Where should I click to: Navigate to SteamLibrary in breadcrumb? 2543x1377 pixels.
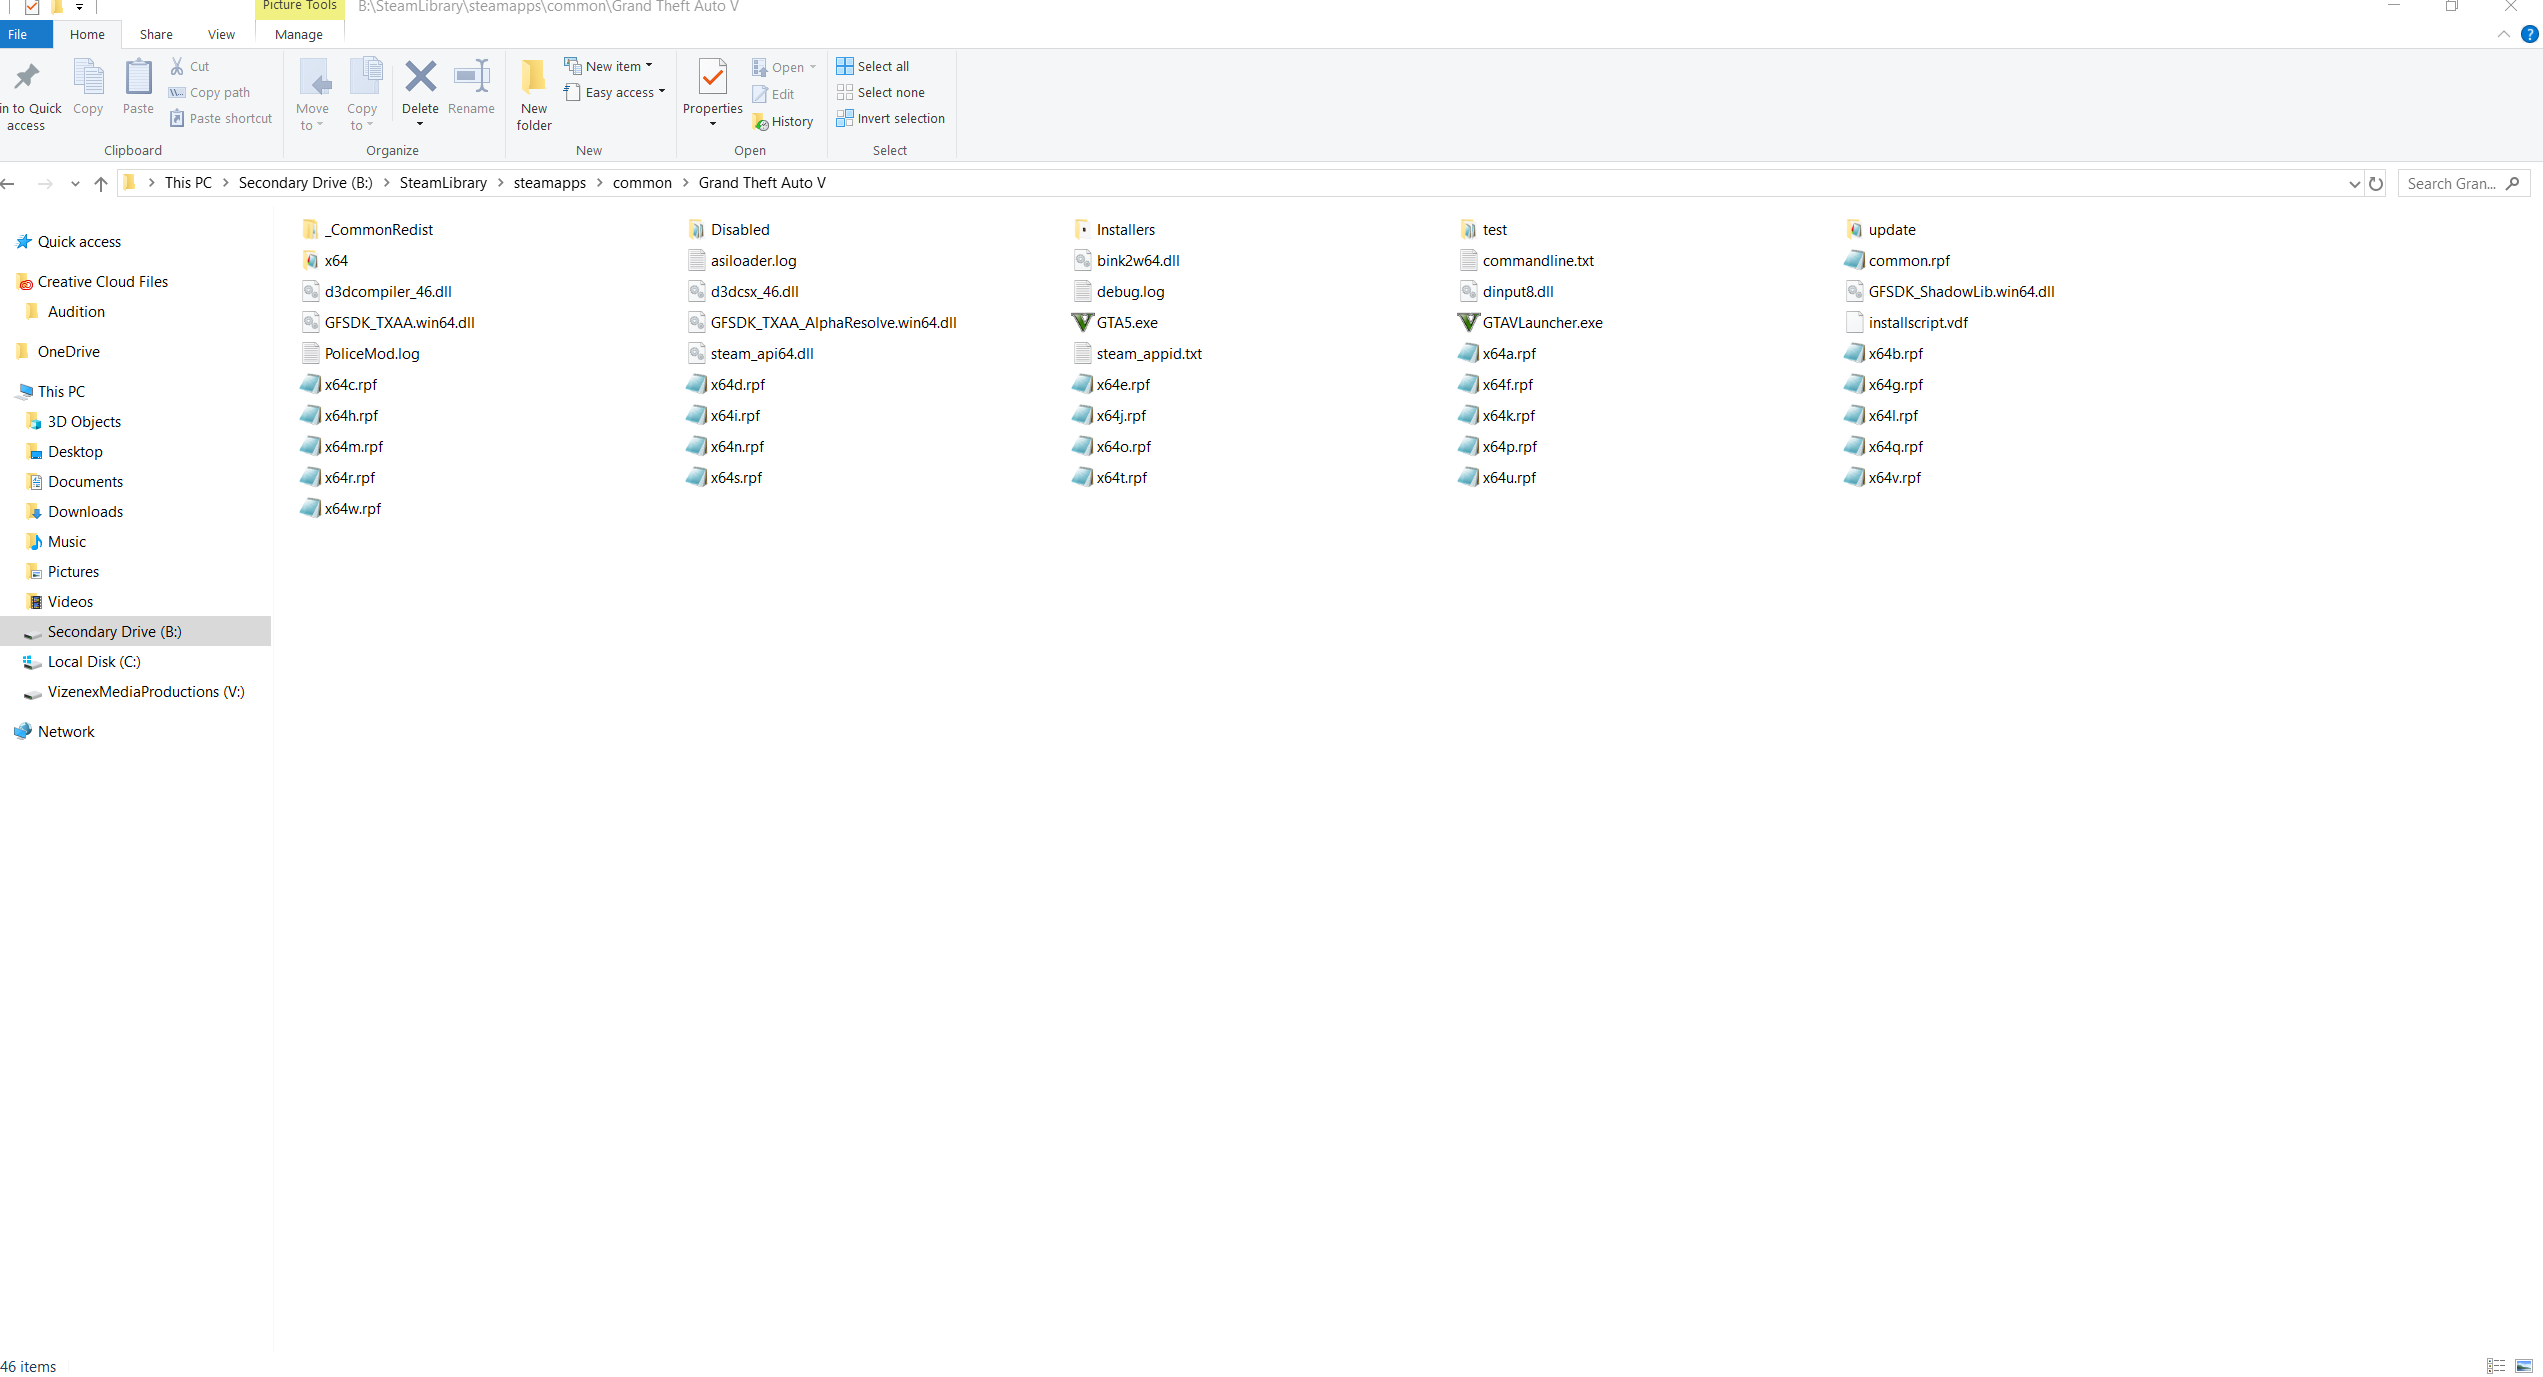(x=443, y=182)
